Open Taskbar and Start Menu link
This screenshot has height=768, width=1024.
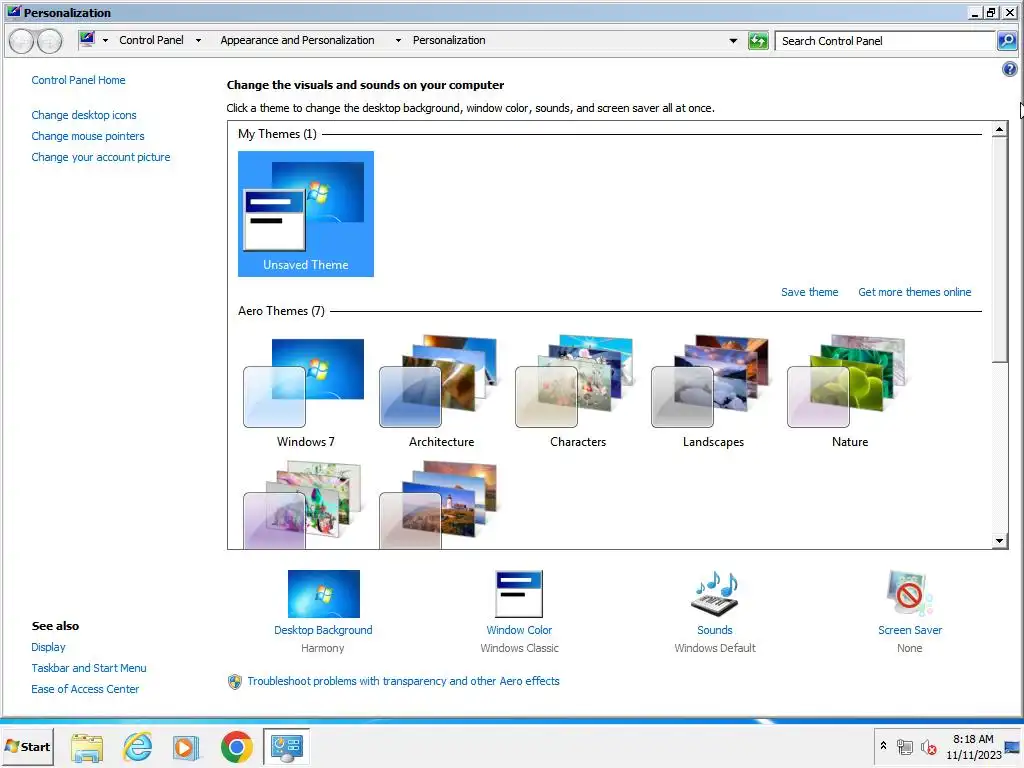pos(89,667)
